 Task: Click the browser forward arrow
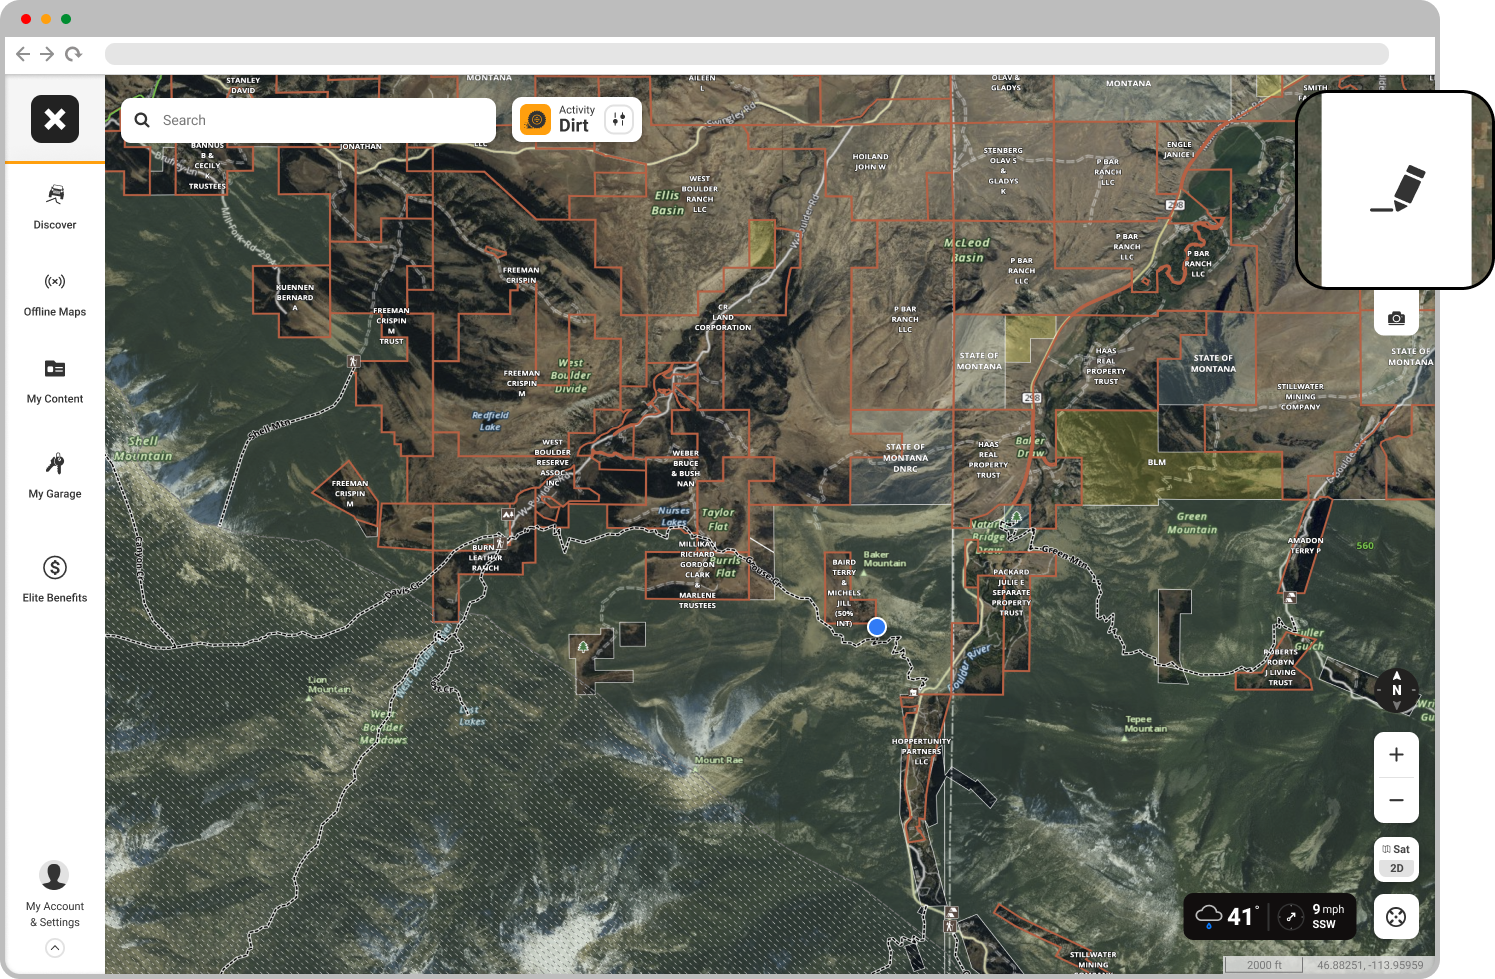point(47,54)
